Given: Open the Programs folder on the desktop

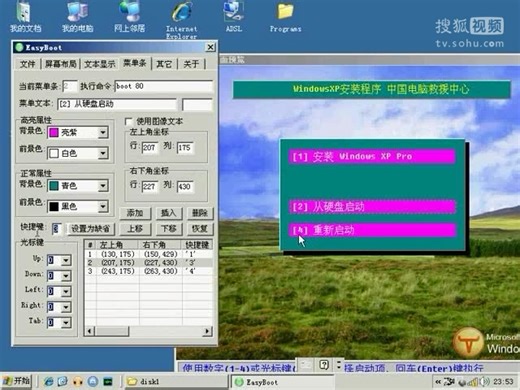Looking at the screenshot, I should point(286,17).
